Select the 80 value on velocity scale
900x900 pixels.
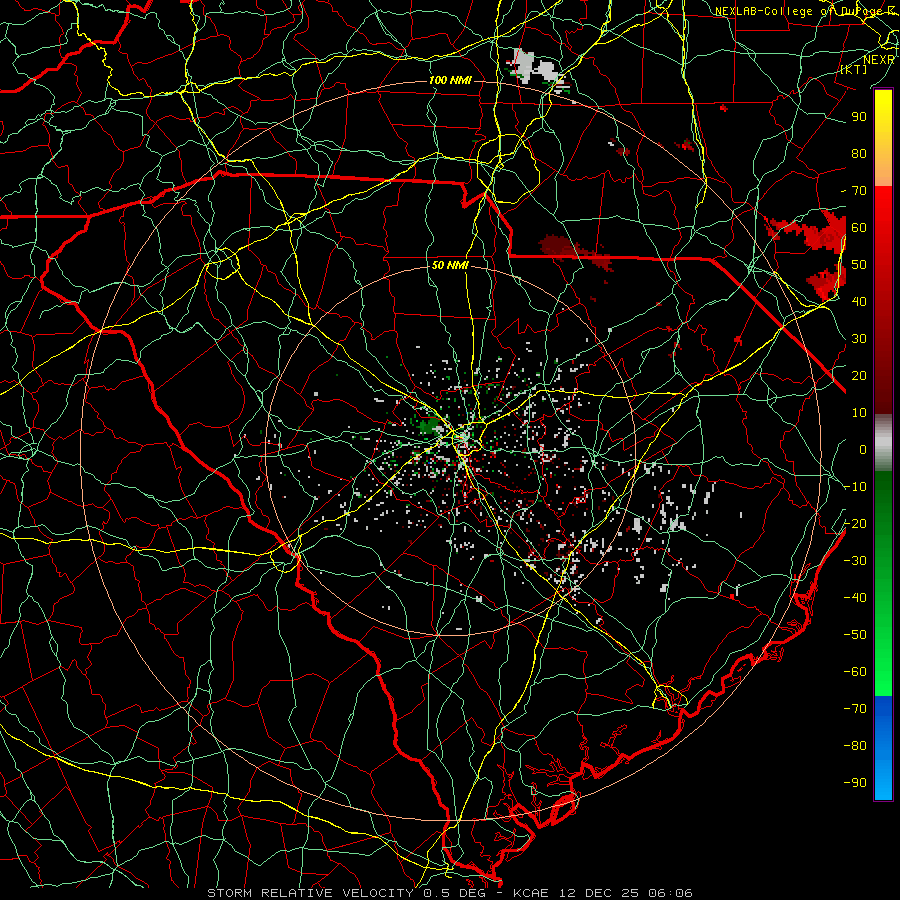859,154
